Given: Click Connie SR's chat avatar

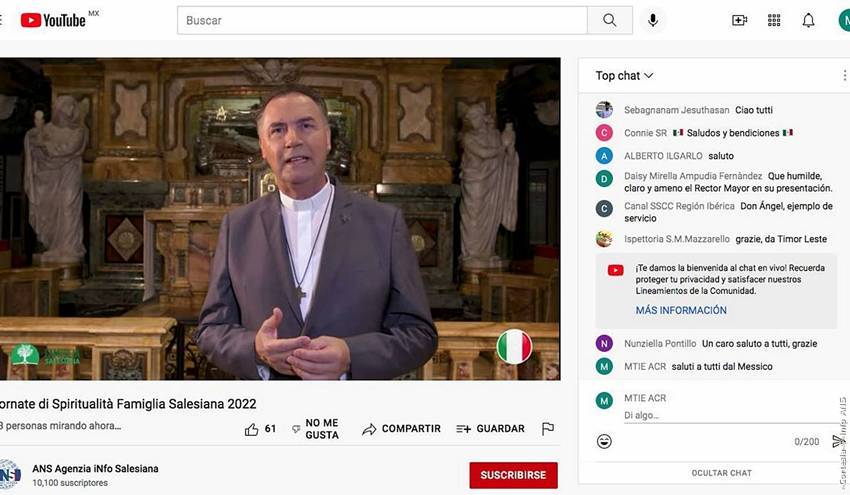Looking at the screenshot, I should click(x=604, y=133).
